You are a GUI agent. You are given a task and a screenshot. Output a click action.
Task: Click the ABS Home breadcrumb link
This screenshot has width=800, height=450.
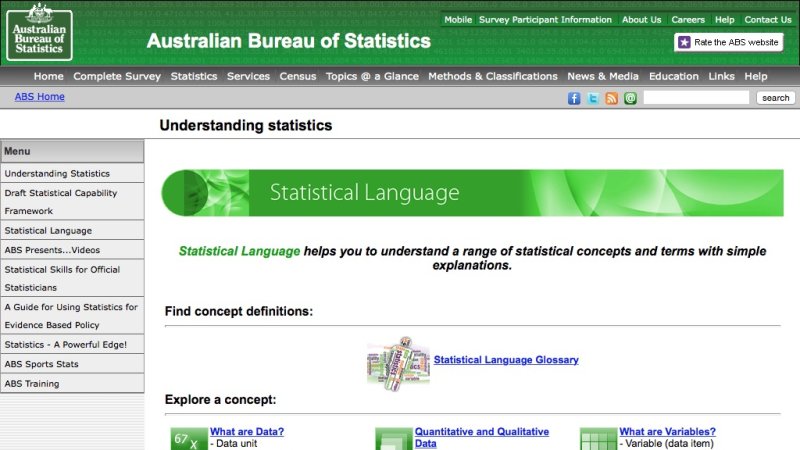[39, 96]
